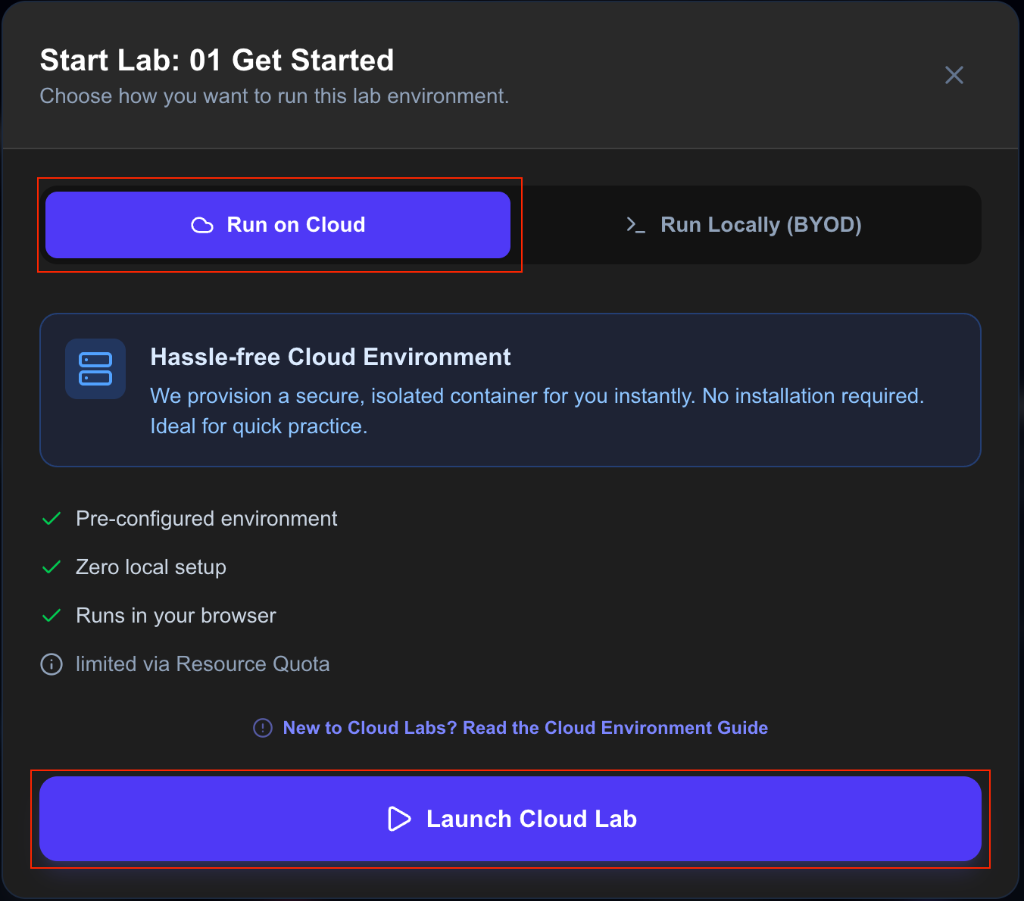Click the server stack icon in the info card
The image size is (1024, 901).
tap(95, 369)
